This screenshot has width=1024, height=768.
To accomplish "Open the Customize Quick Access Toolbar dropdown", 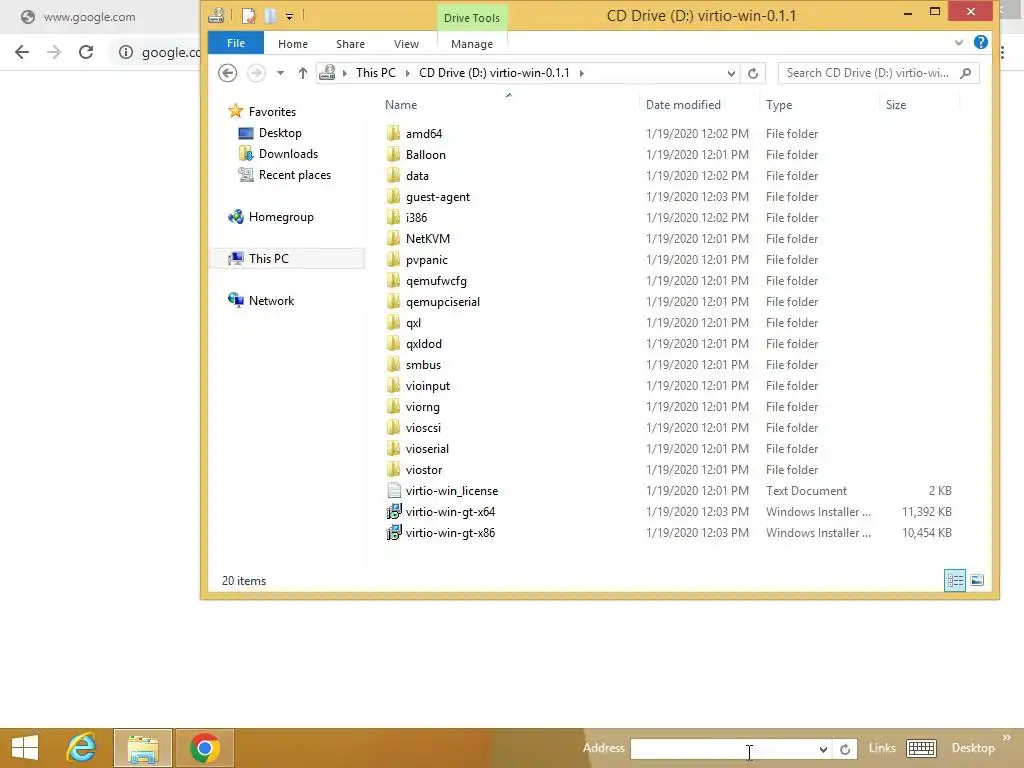I will pyautogui.click(x=289, y=16).
